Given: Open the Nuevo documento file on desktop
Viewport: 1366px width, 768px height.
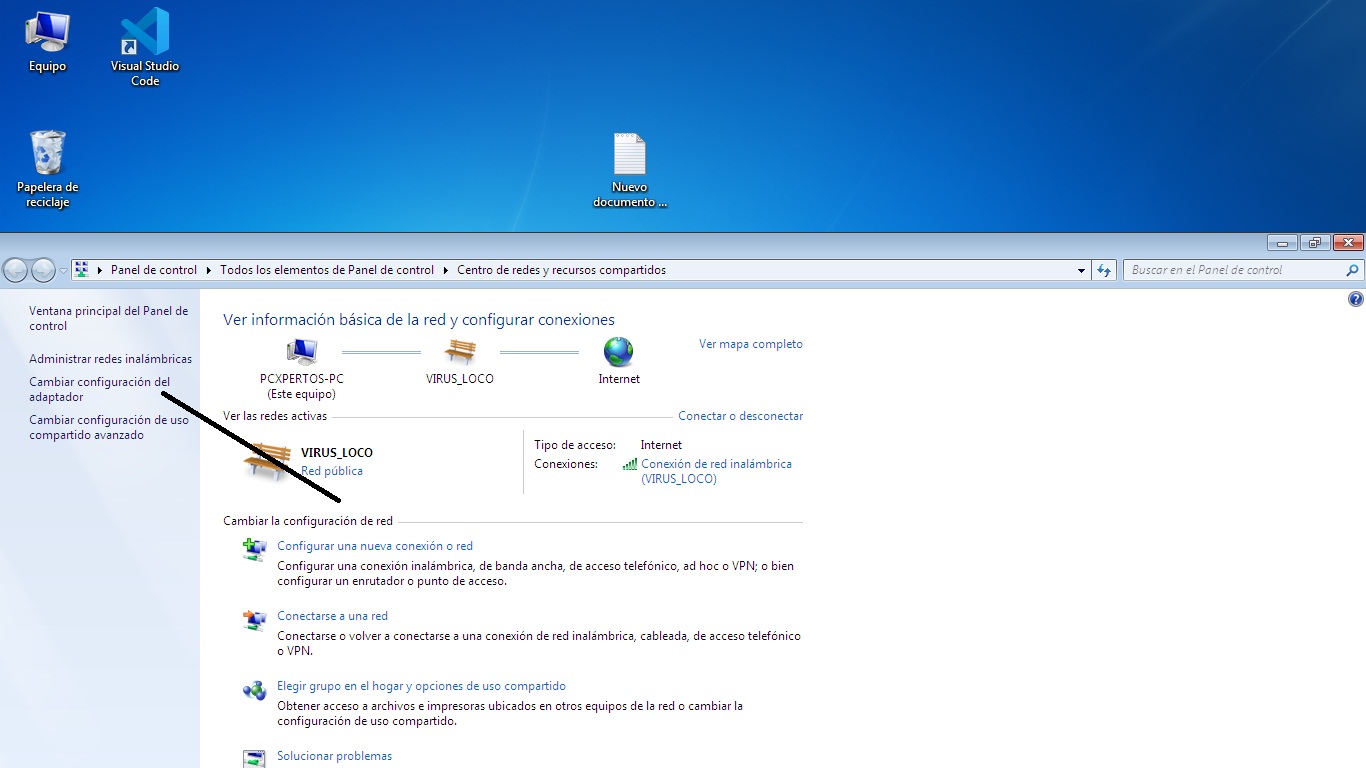Looking at the screenshot, I should click(628, 152).
